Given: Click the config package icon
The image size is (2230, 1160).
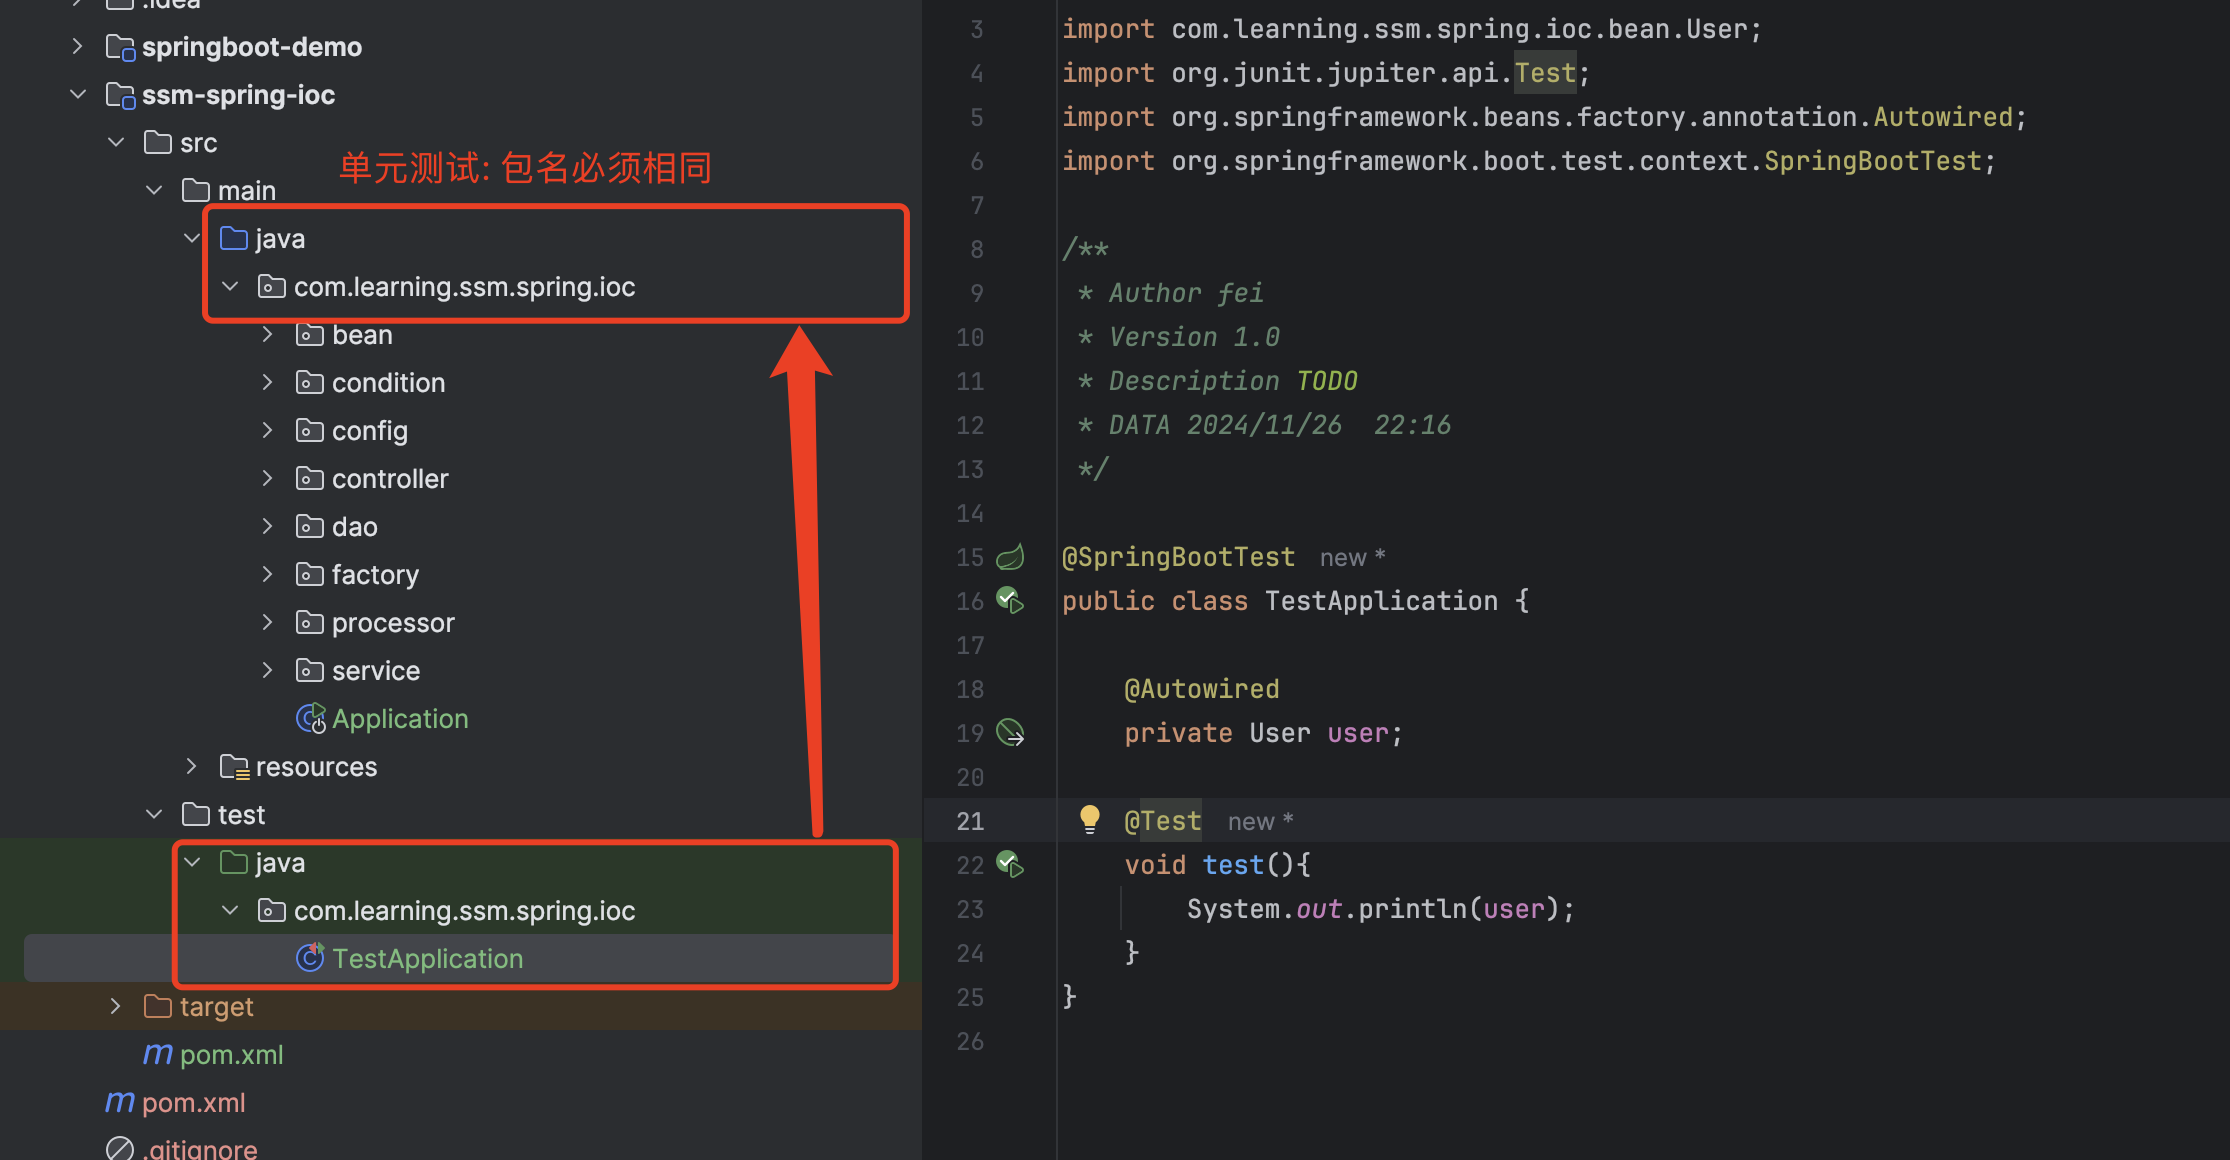Looking at the screenshot, I should (310, 431).
